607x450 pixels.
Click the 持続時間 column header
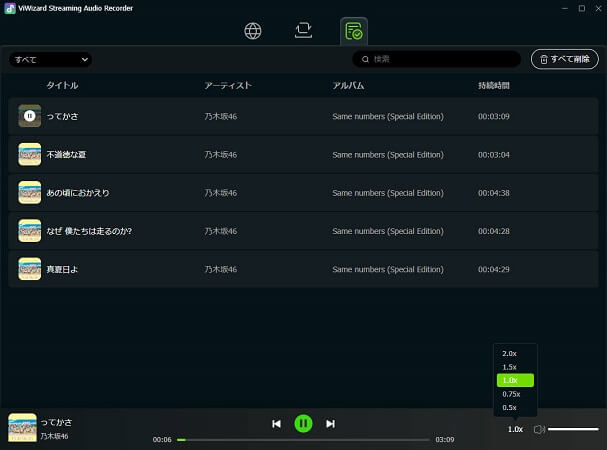494,86
